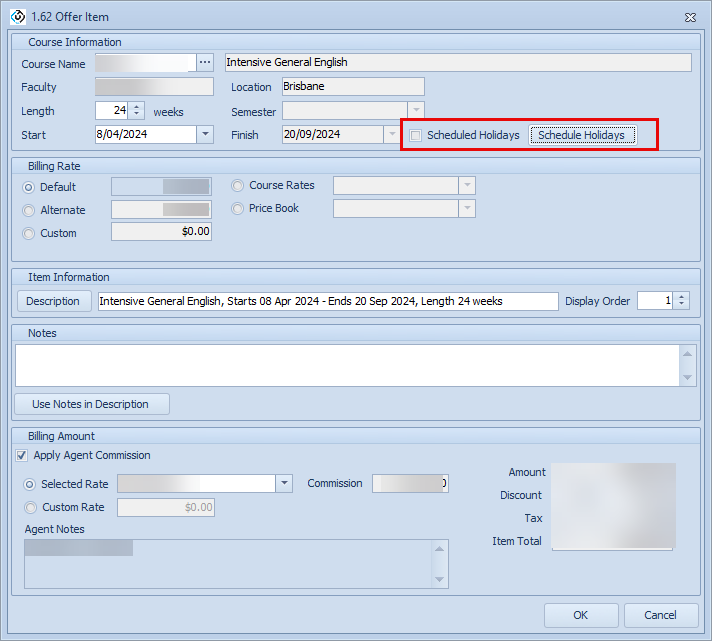Click inside the Notes text area
The image size is (712, 641).
(x=345, y=365)
